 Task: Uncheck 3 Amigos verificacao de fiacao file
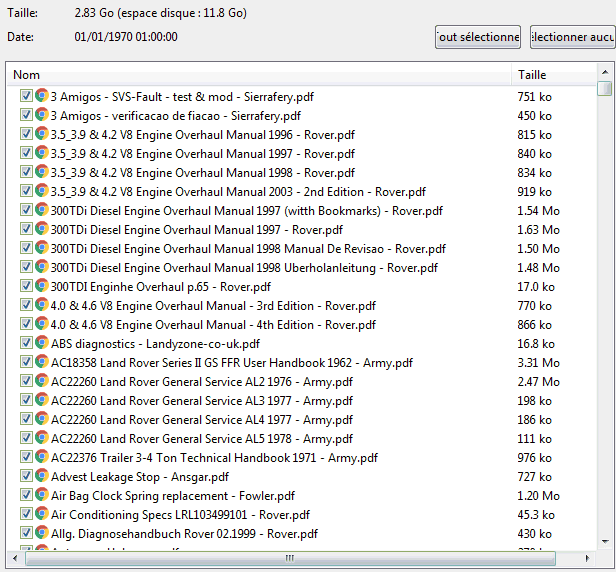(x=26, y=115)
